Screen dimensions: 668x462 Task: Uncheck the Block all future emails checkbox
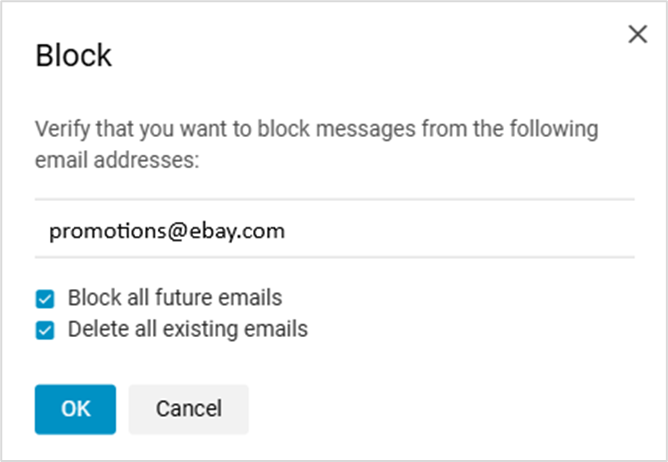pos(44,298)
